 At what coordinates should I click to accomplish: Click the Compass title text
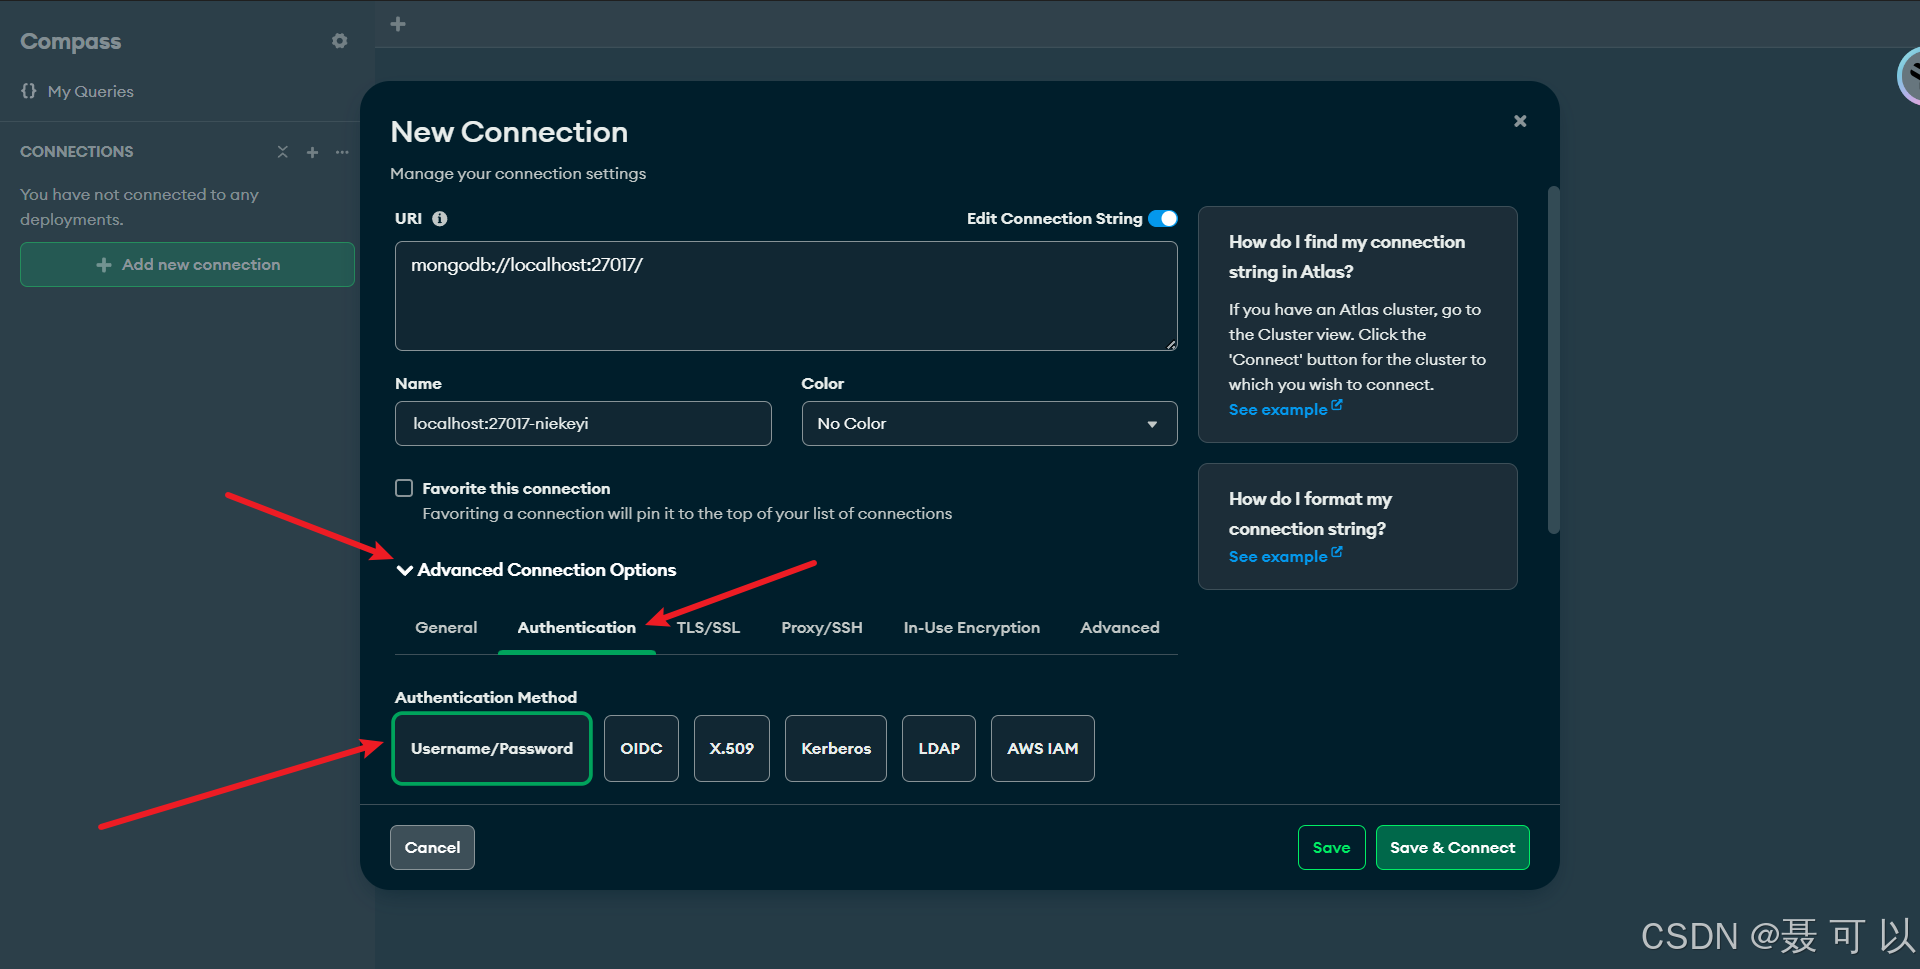pos(71,41)
